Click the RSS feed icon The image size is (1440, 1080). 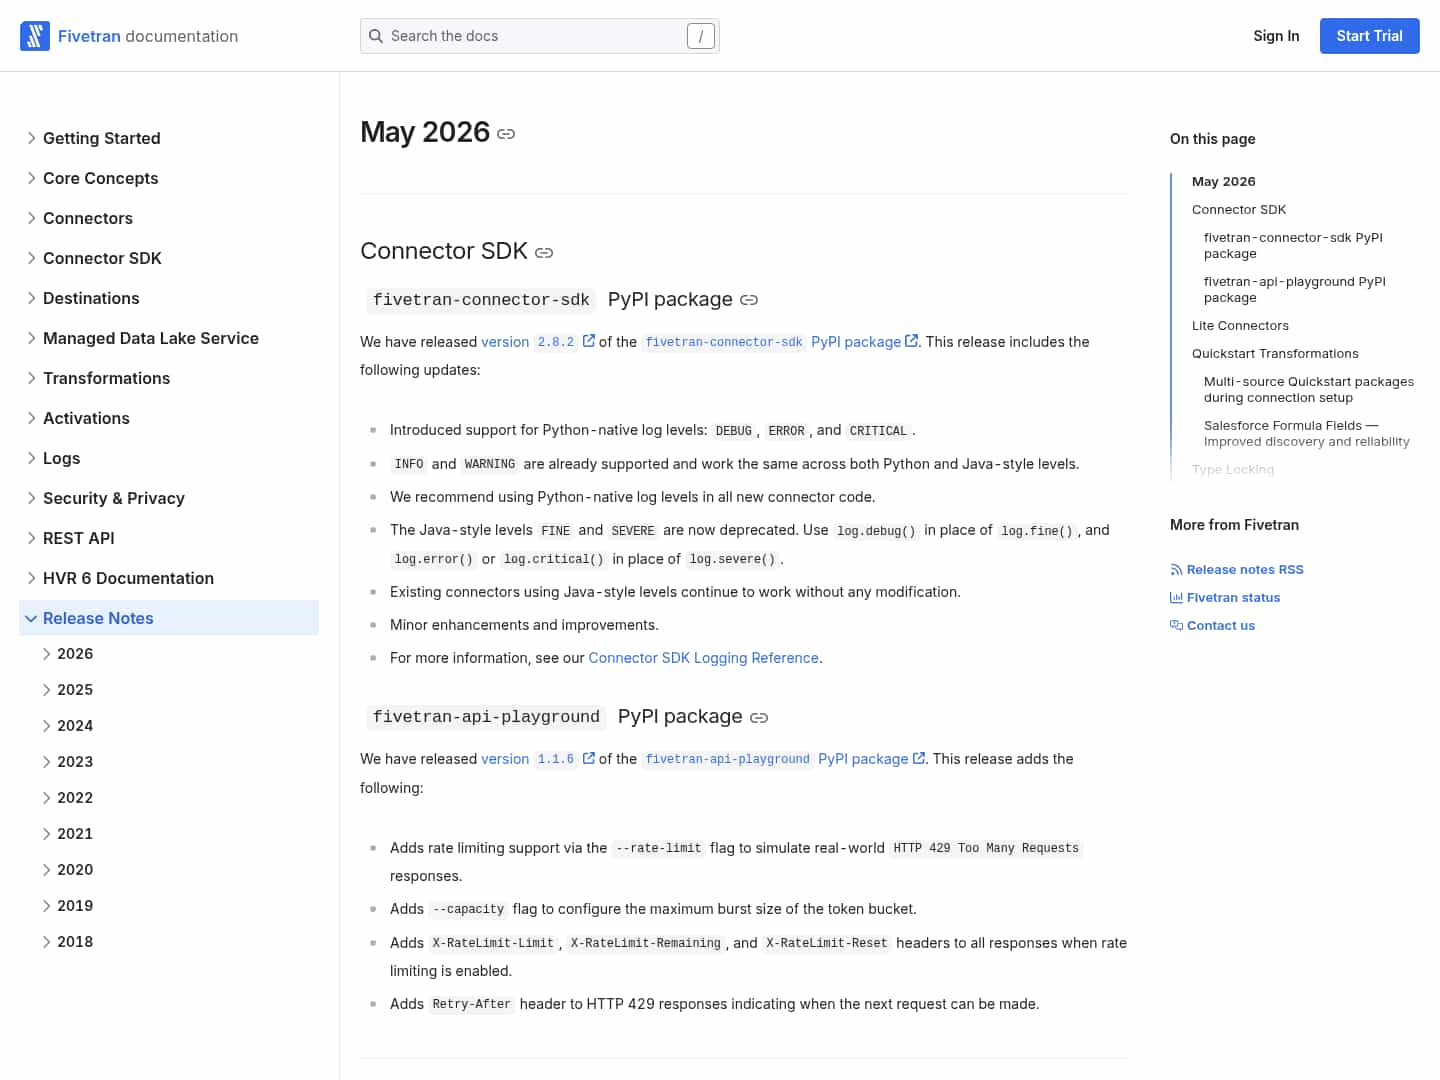click(1176, 570)
